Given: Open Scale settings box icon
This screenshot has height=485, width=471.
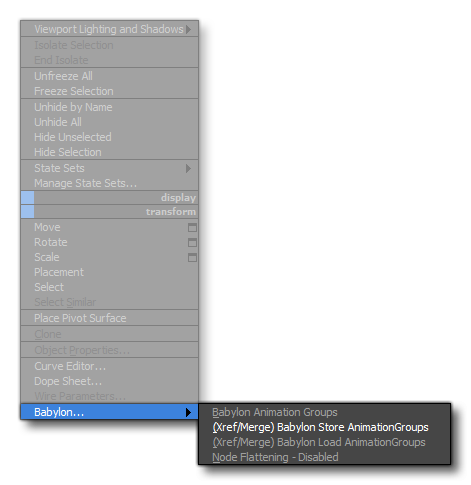Looking at the screenshot, I should point(192,258).
